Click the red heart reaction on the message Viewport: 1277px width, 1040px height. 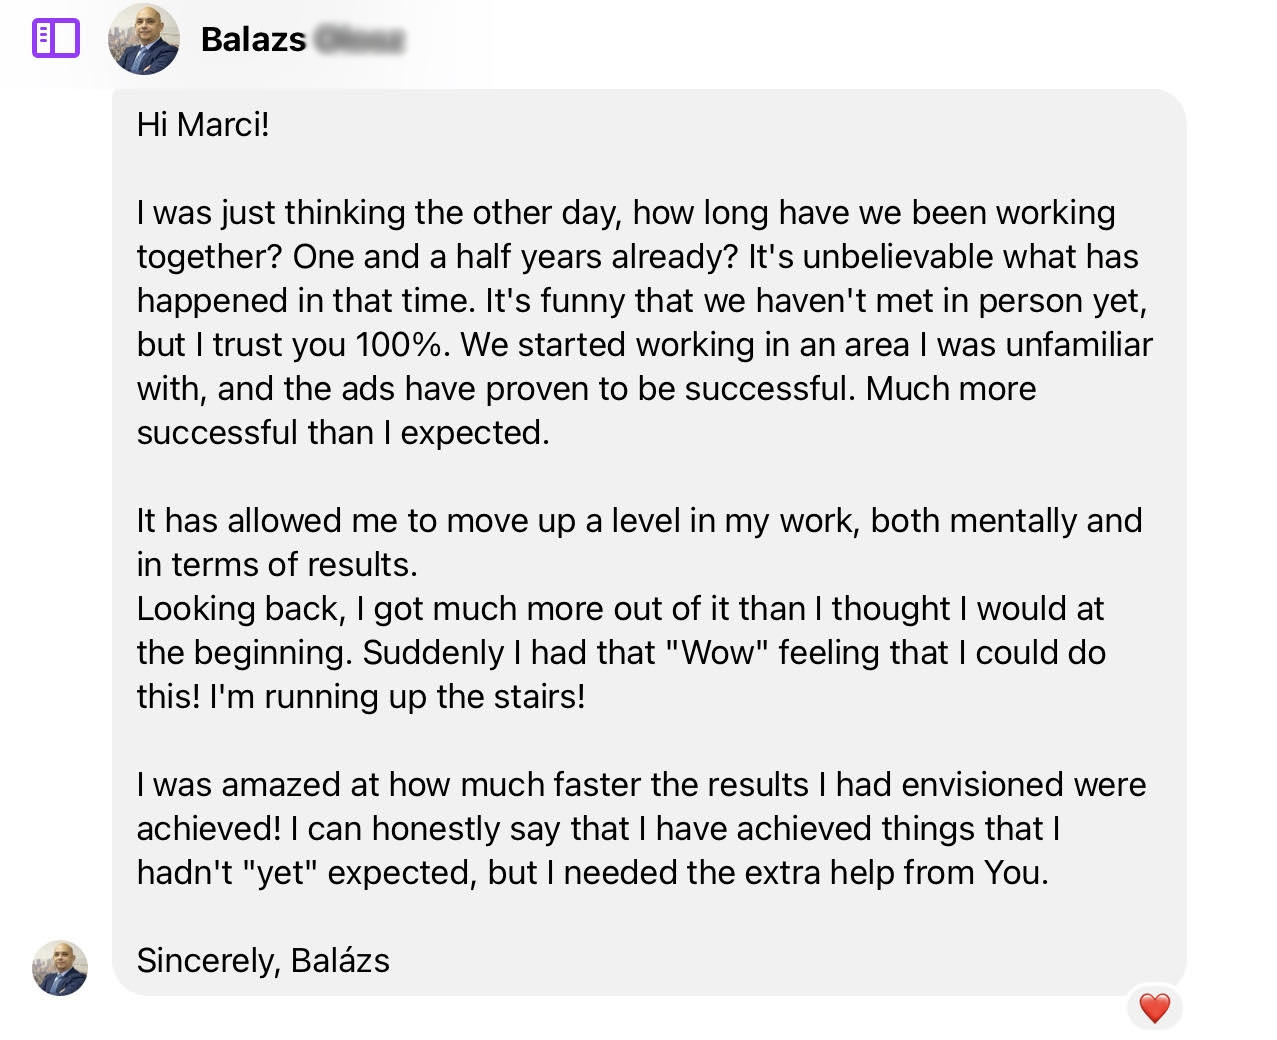click(1154, 1007)
